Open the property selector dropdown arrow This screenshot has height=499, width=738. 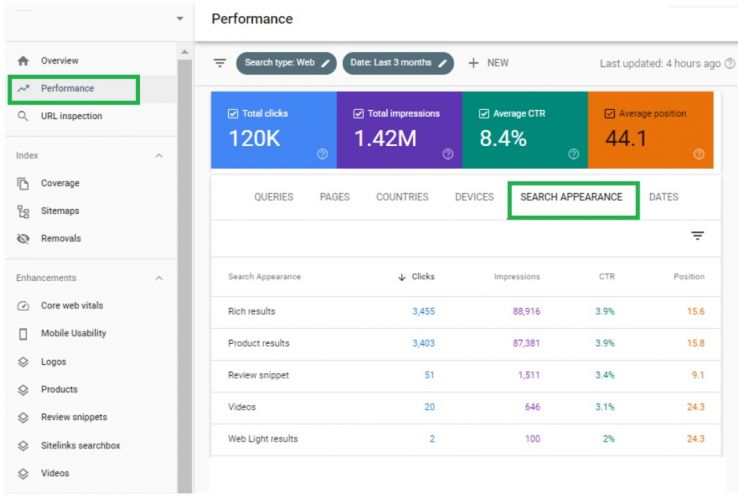point(179,19)
